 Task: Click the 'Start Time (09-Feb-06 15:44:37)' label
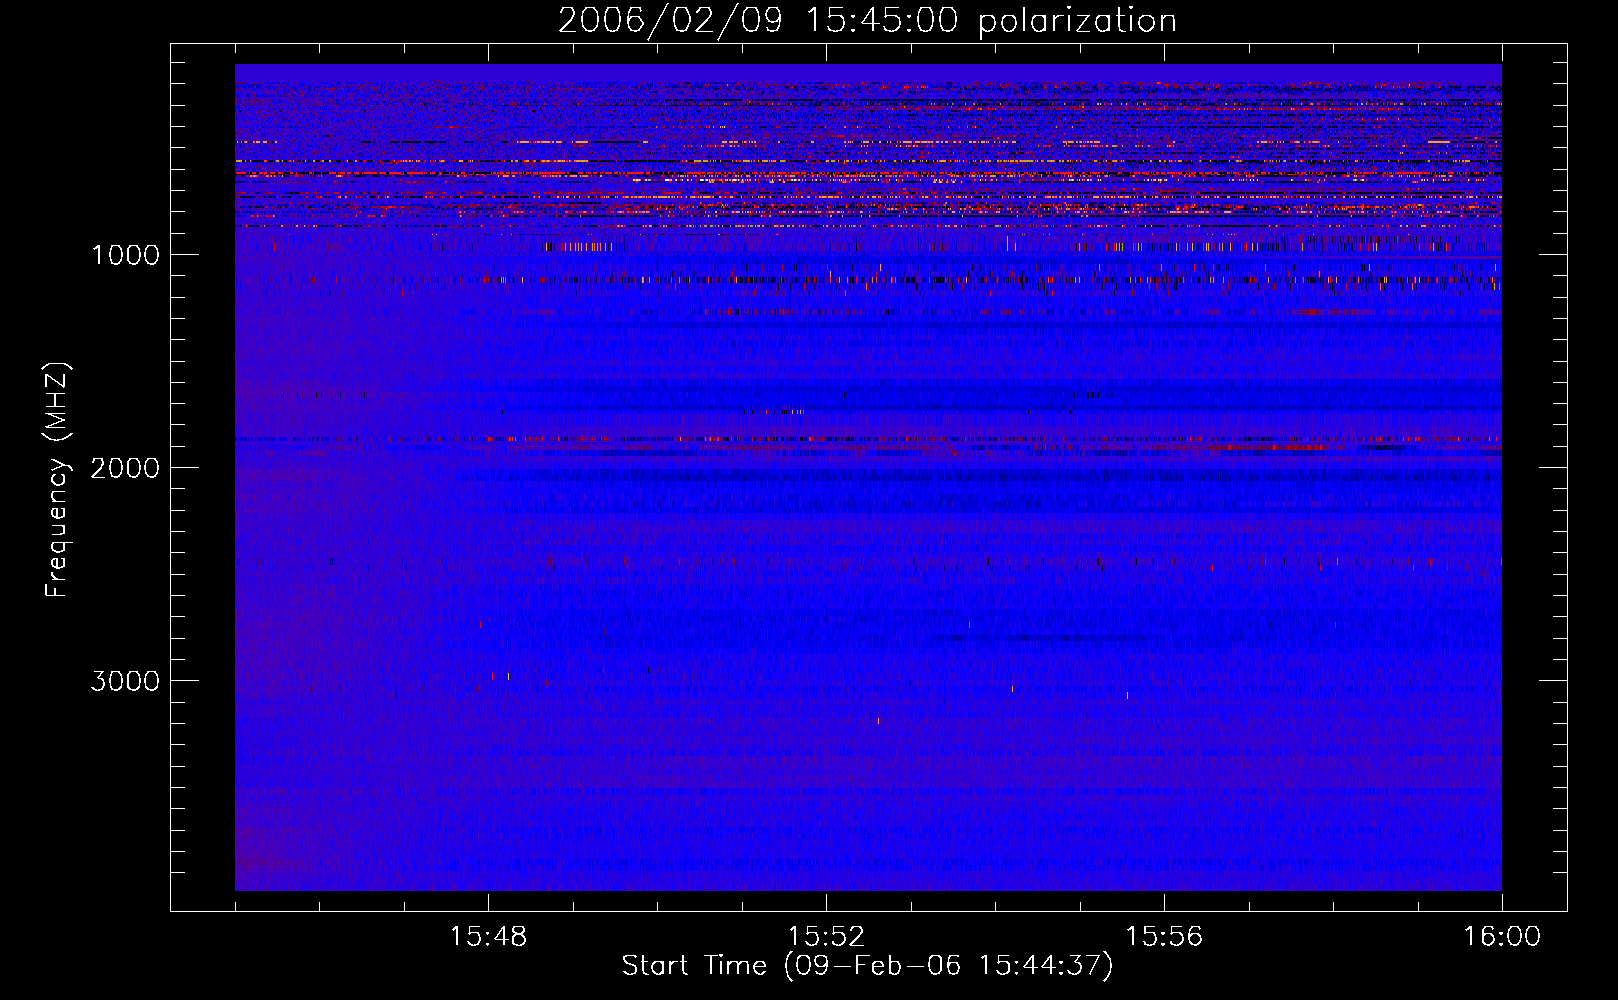(x=867, y=966)
